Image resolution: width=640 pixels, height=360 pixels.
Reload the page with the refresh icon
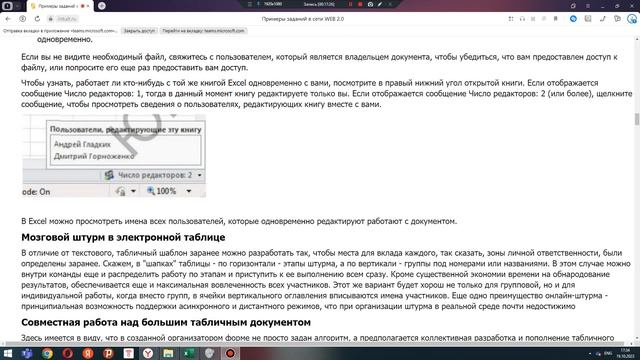click(37, 19)
